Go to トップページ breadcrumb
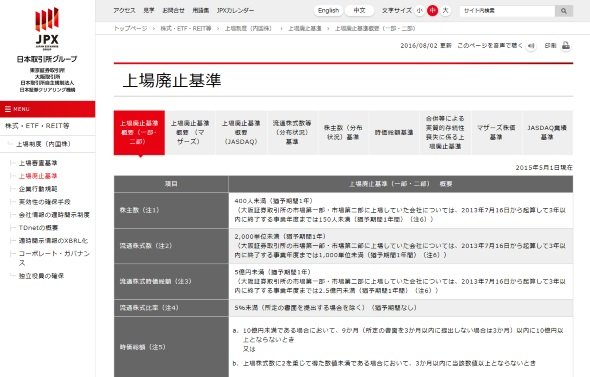Image resolution: width=590 pixels, height=377 pixels. (131, 29)
